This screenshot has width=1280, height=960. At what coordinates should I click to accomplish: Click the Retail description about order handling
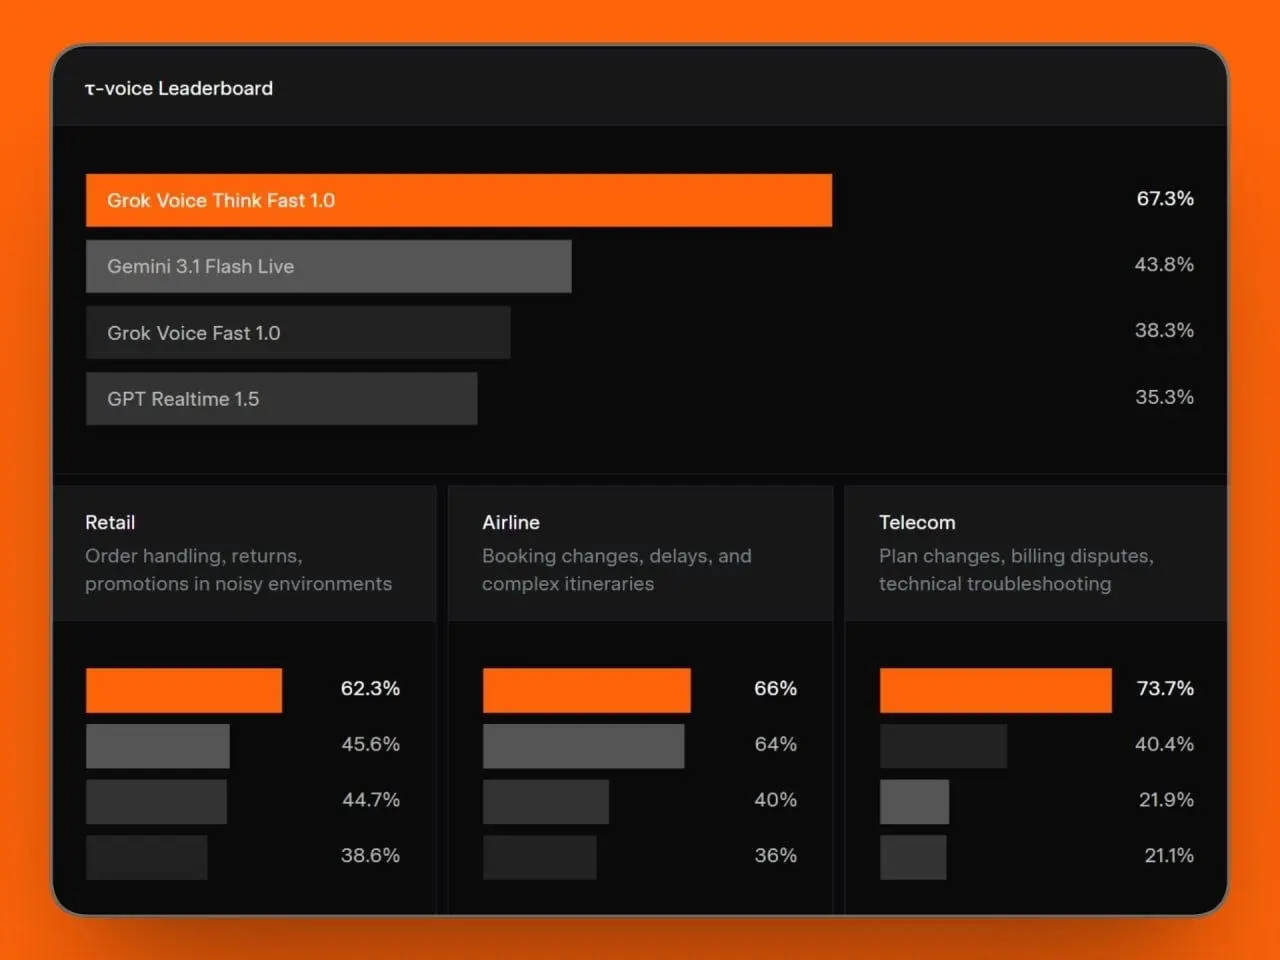coord(238,570)
